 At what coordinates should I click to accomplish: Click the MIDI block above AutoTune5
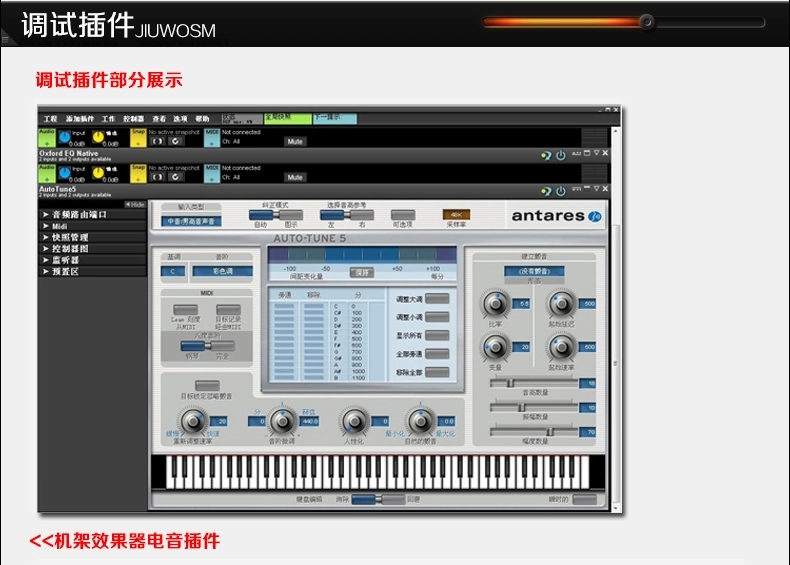coord(212,173)
